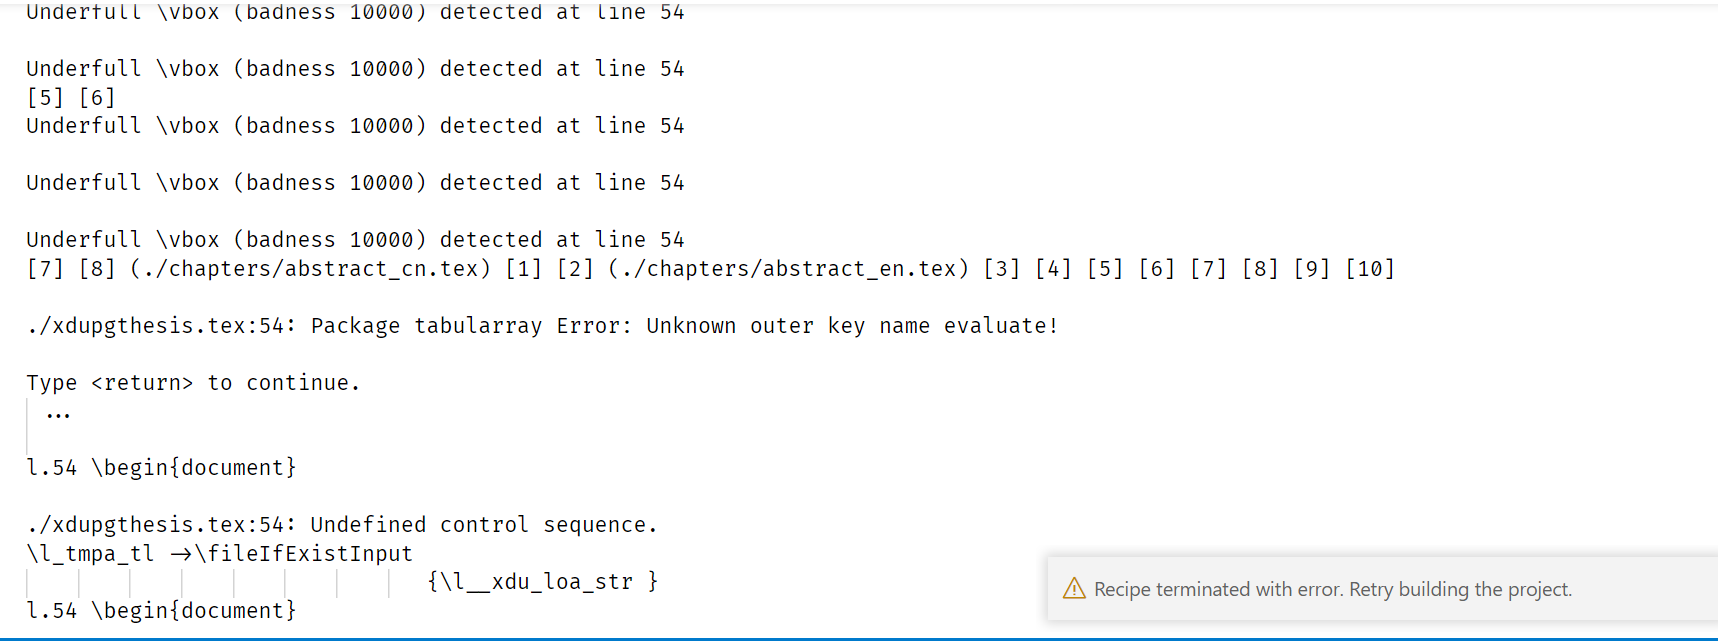This screenshot has width=1718, height=641.
Task: Click the word 'evaluate!' in the error line
Action: pyautogui.click(x=1001, y=326)
